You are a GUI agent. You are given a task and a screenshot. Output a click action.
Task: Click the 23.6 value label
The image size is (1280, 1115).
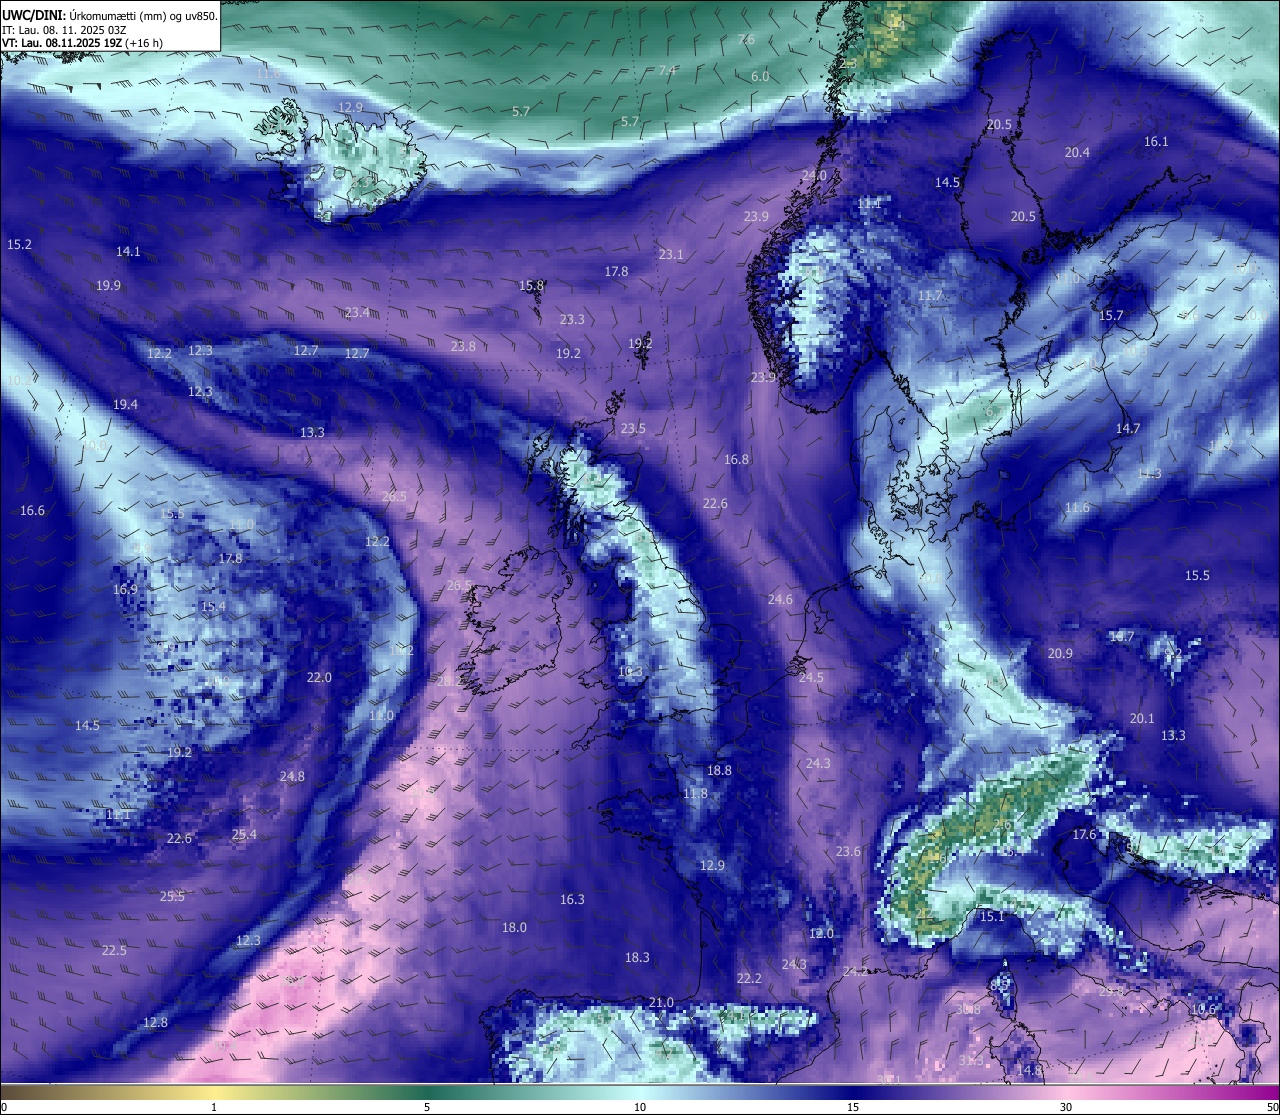(x=848, y=852)
